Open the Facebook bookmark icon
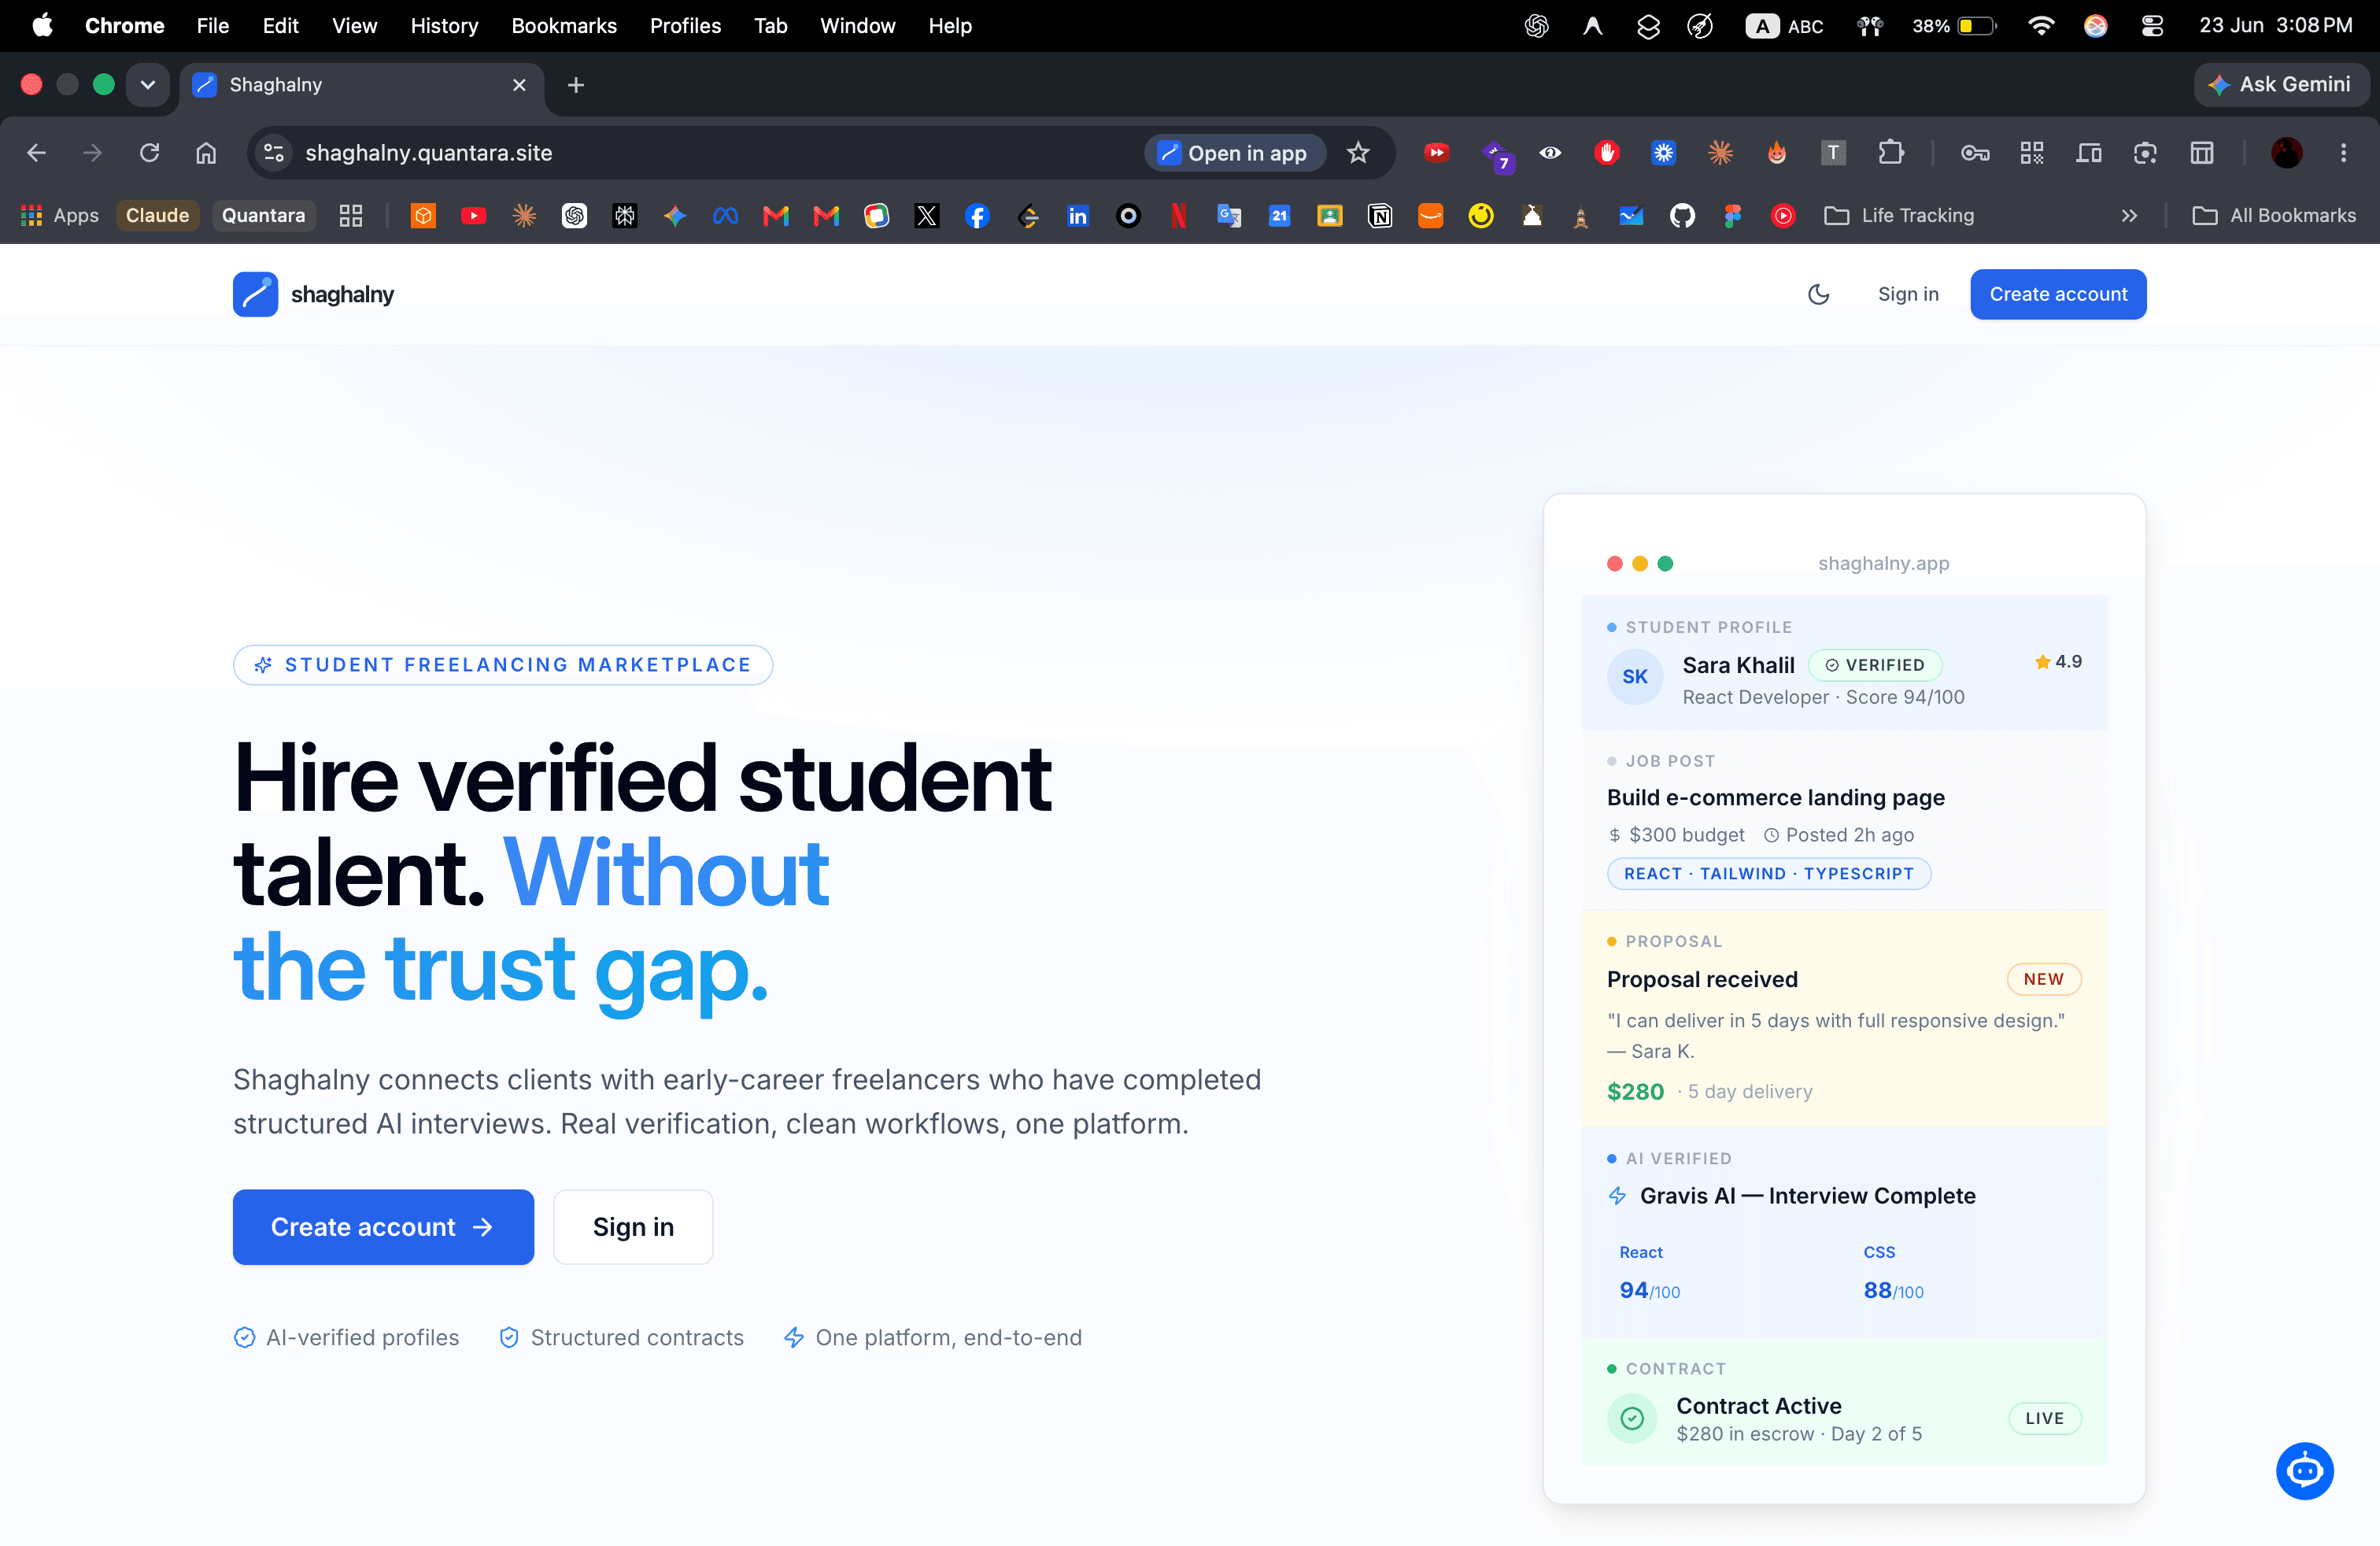 click(977, 215)
